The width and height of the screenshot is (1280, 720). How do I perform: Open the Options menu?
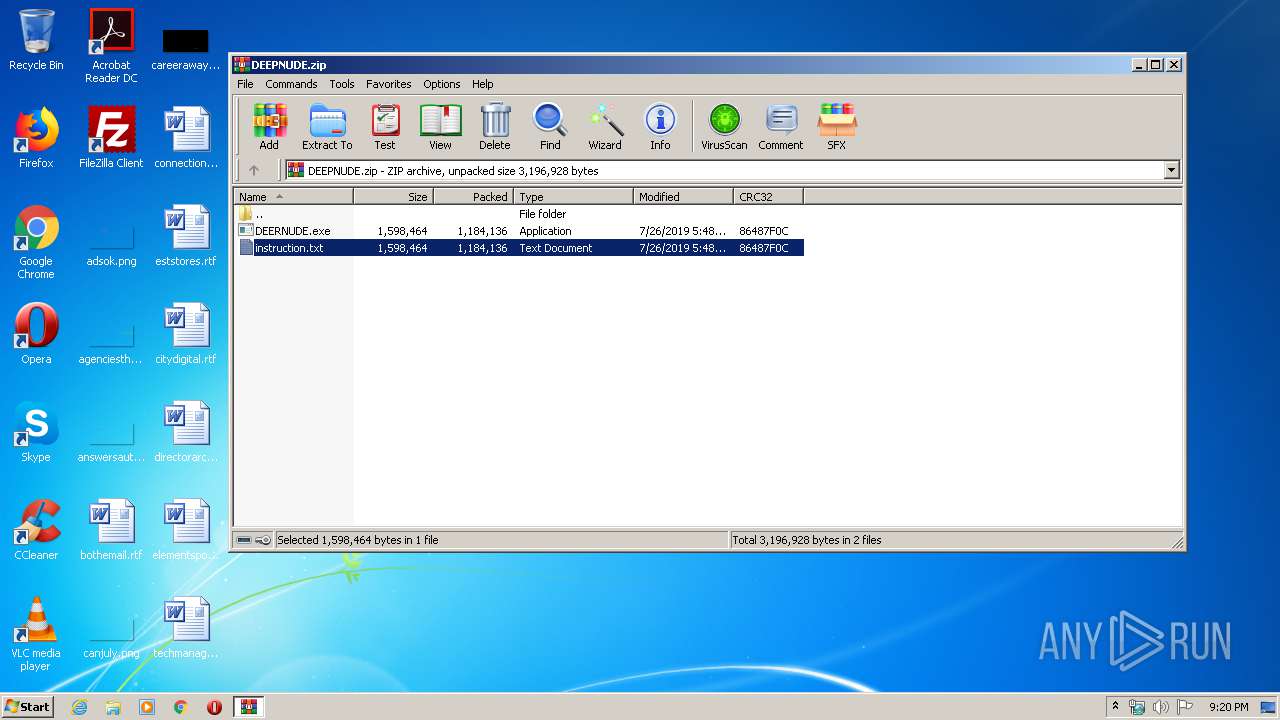(442, 84)
